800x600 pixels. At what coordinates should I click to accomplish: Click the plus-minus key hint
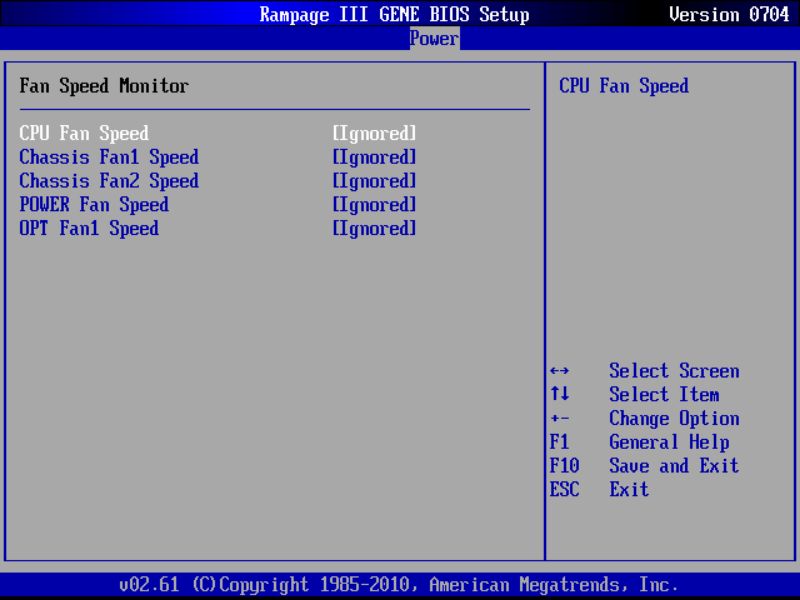pyautogui.click(x=560, y=419)
